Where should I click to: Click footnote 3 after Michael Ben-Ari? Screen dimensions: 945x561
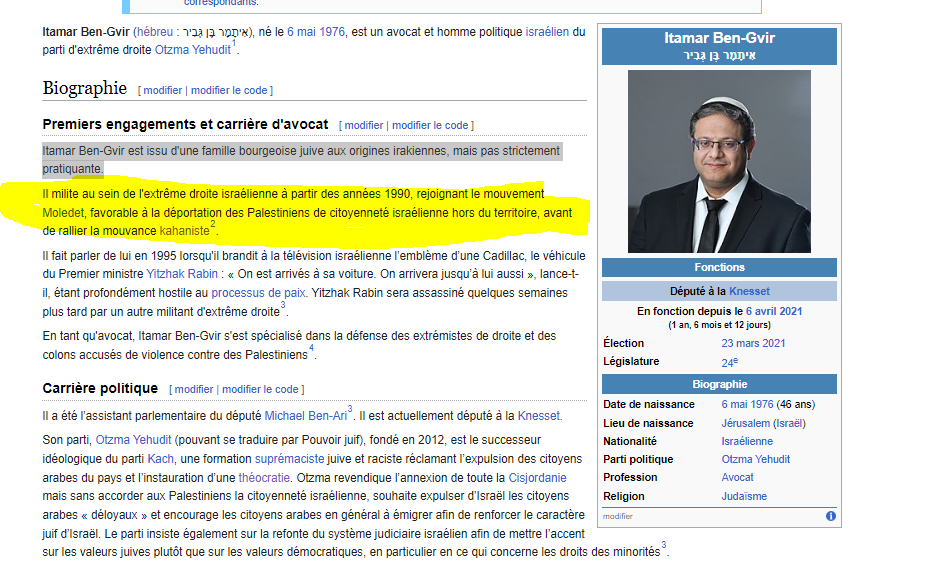pyautogui.click(x=350, y=409)
